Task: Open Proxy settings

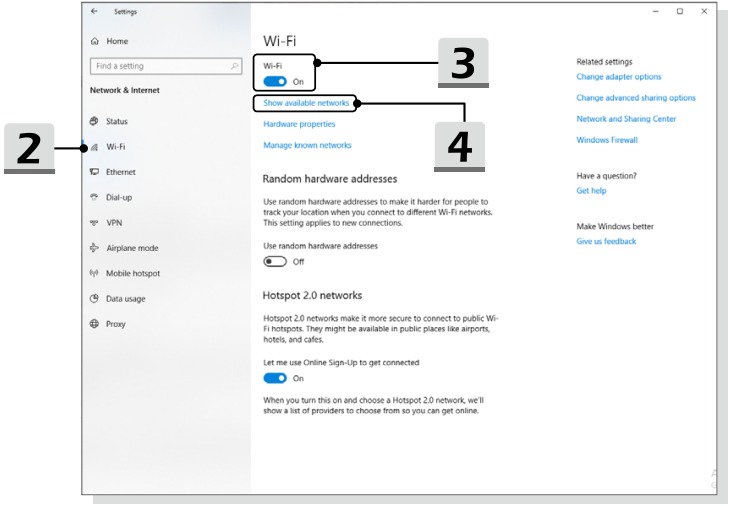Action: (x=116, y=324)
